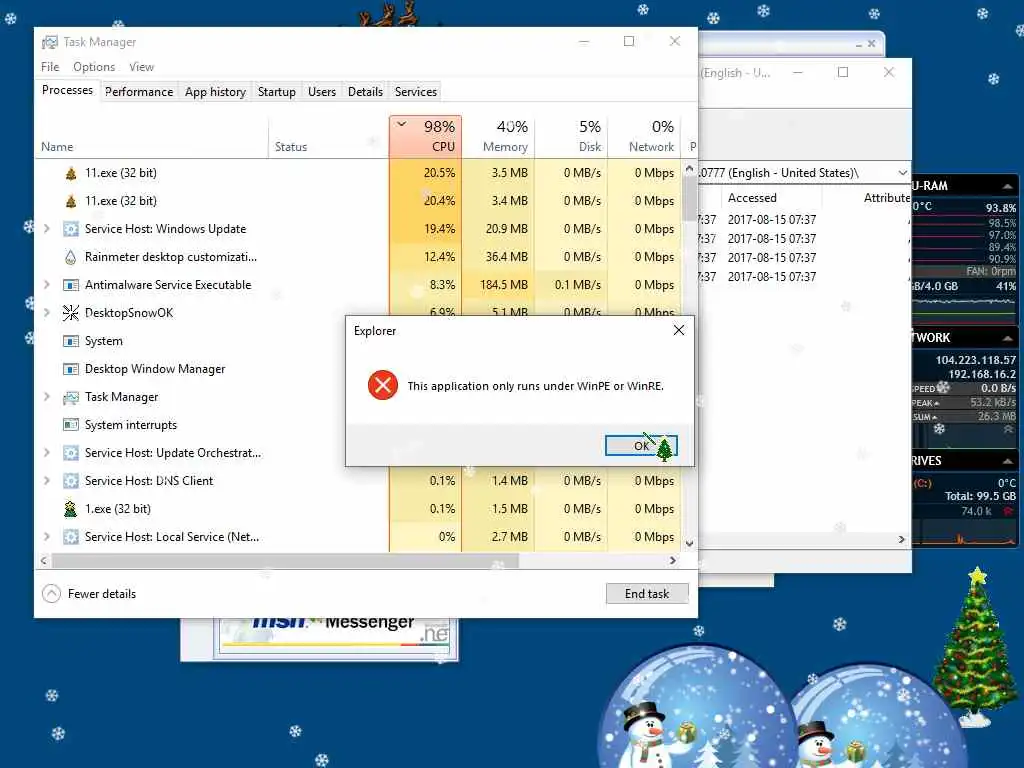Open the File menu in Task Manager
This screenshot has height=768, width=1024.
point(50,67)
